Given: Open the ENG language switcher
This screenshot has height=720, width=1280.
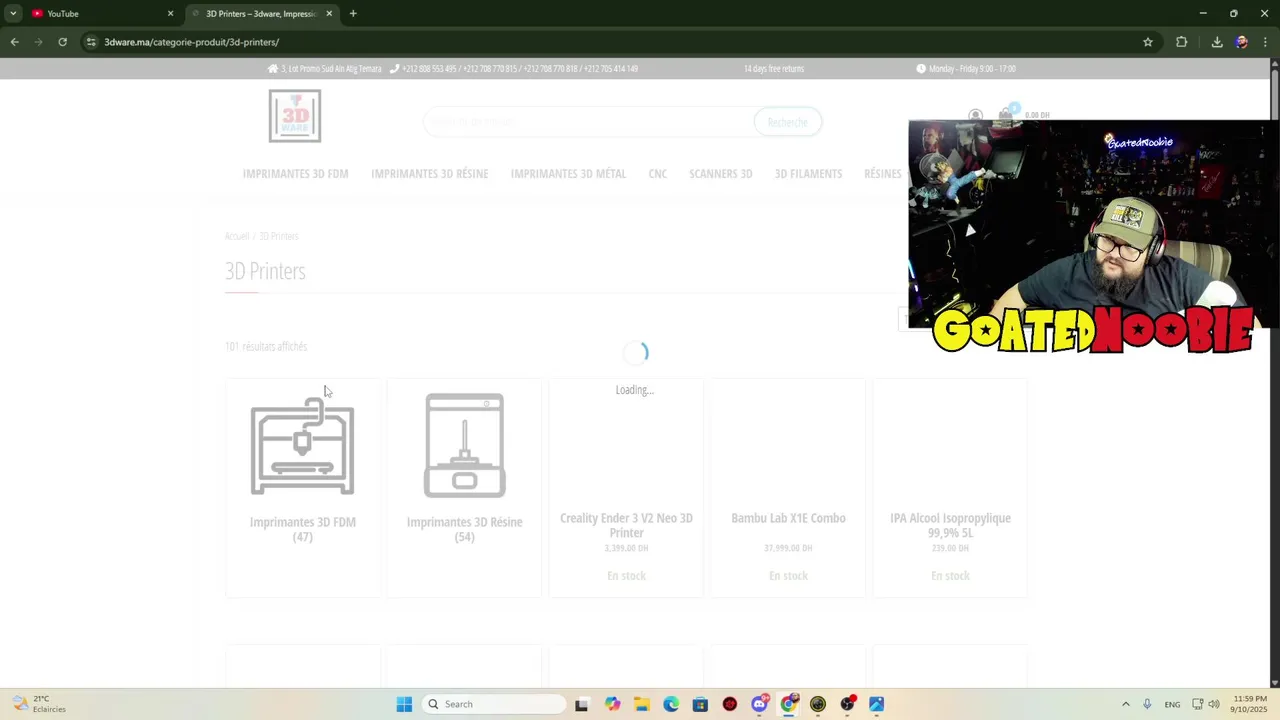Looking at the screenshot, I should [1172, 704].
